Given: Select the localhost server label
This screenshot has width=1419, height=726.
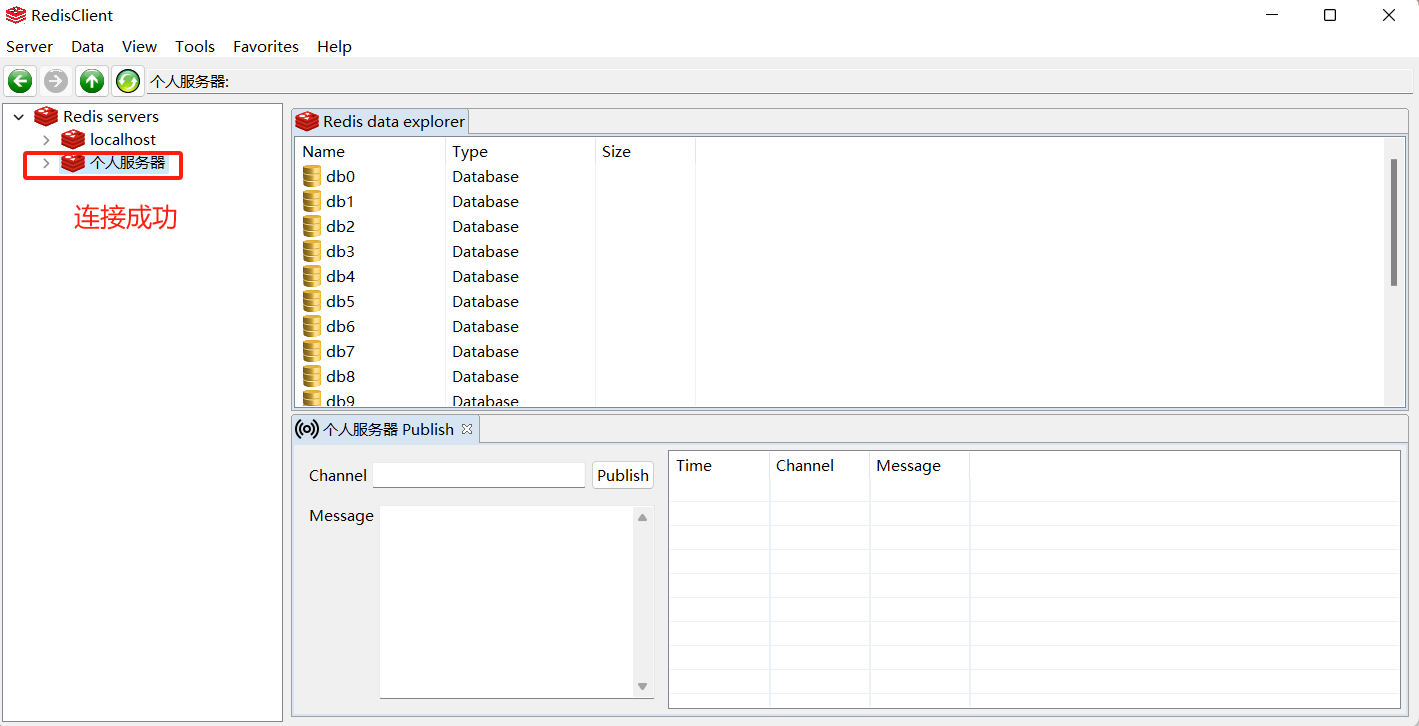Looking at the screenshot, I should pyautogui.click(x=123, y=140).
